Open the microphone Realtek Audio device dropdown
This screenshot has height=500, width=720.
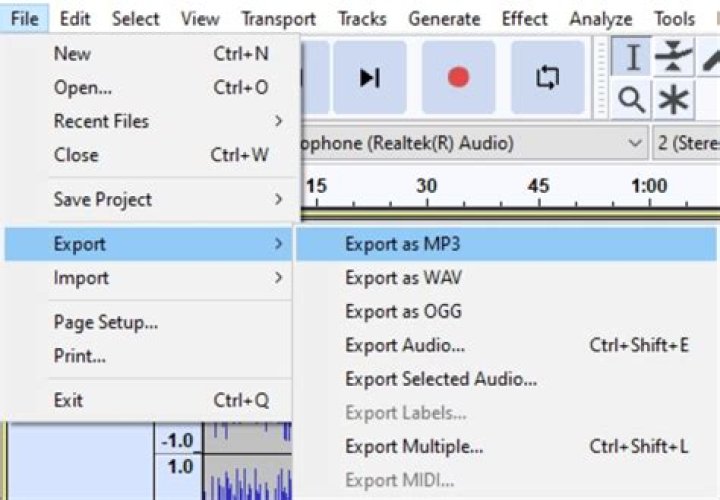coord(473,143)
